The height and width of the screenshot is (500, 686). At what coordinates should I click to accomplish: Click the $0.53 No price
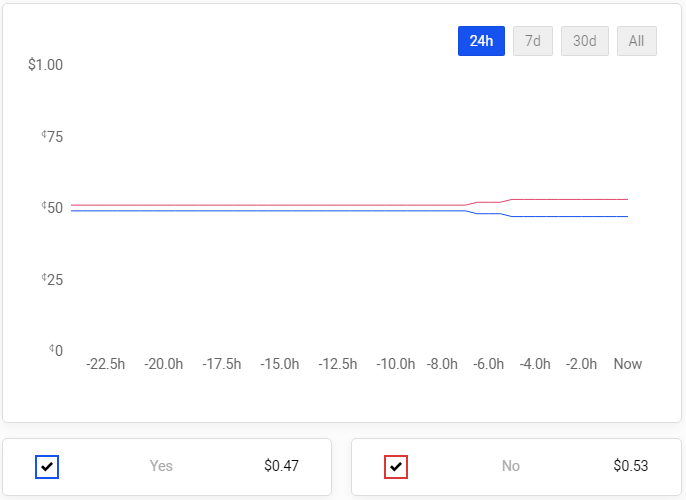[x=631, y=466]
